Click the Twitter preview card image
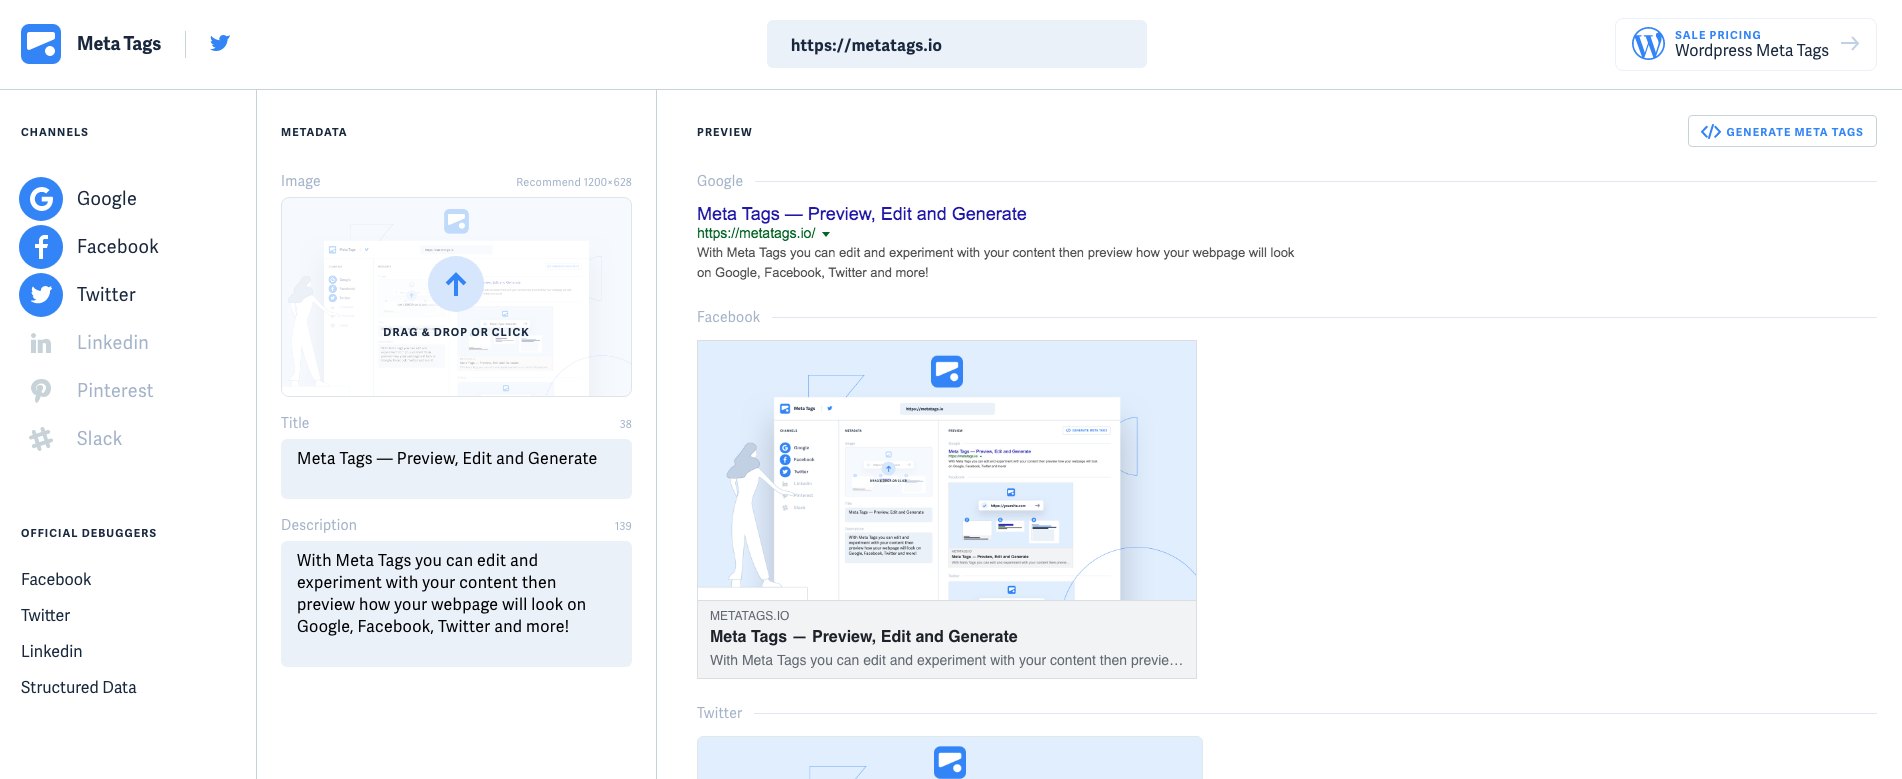Image resolution: width=1902 pixels, height=779 pixels. pyautogui.click(x=950, y=758)
